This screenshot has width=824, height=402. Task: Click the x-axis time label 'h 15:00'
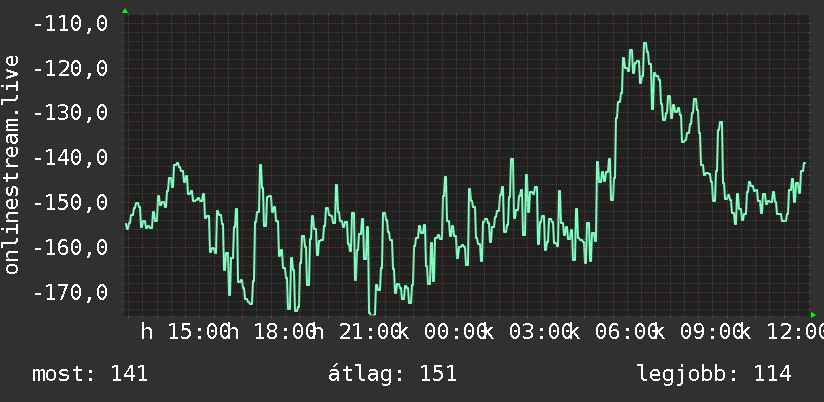(x=185, y=332)
